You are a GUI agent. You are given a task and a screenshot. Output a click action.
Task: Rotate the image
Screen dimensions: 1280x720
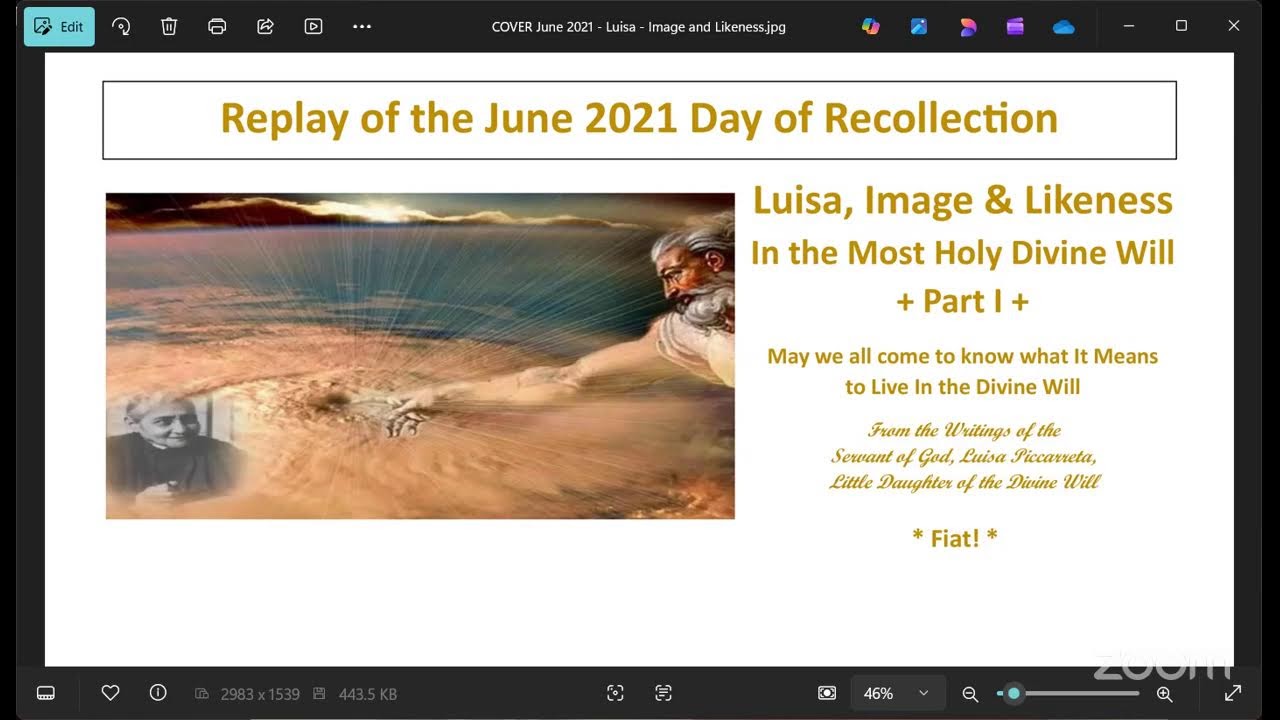[121, 27]
